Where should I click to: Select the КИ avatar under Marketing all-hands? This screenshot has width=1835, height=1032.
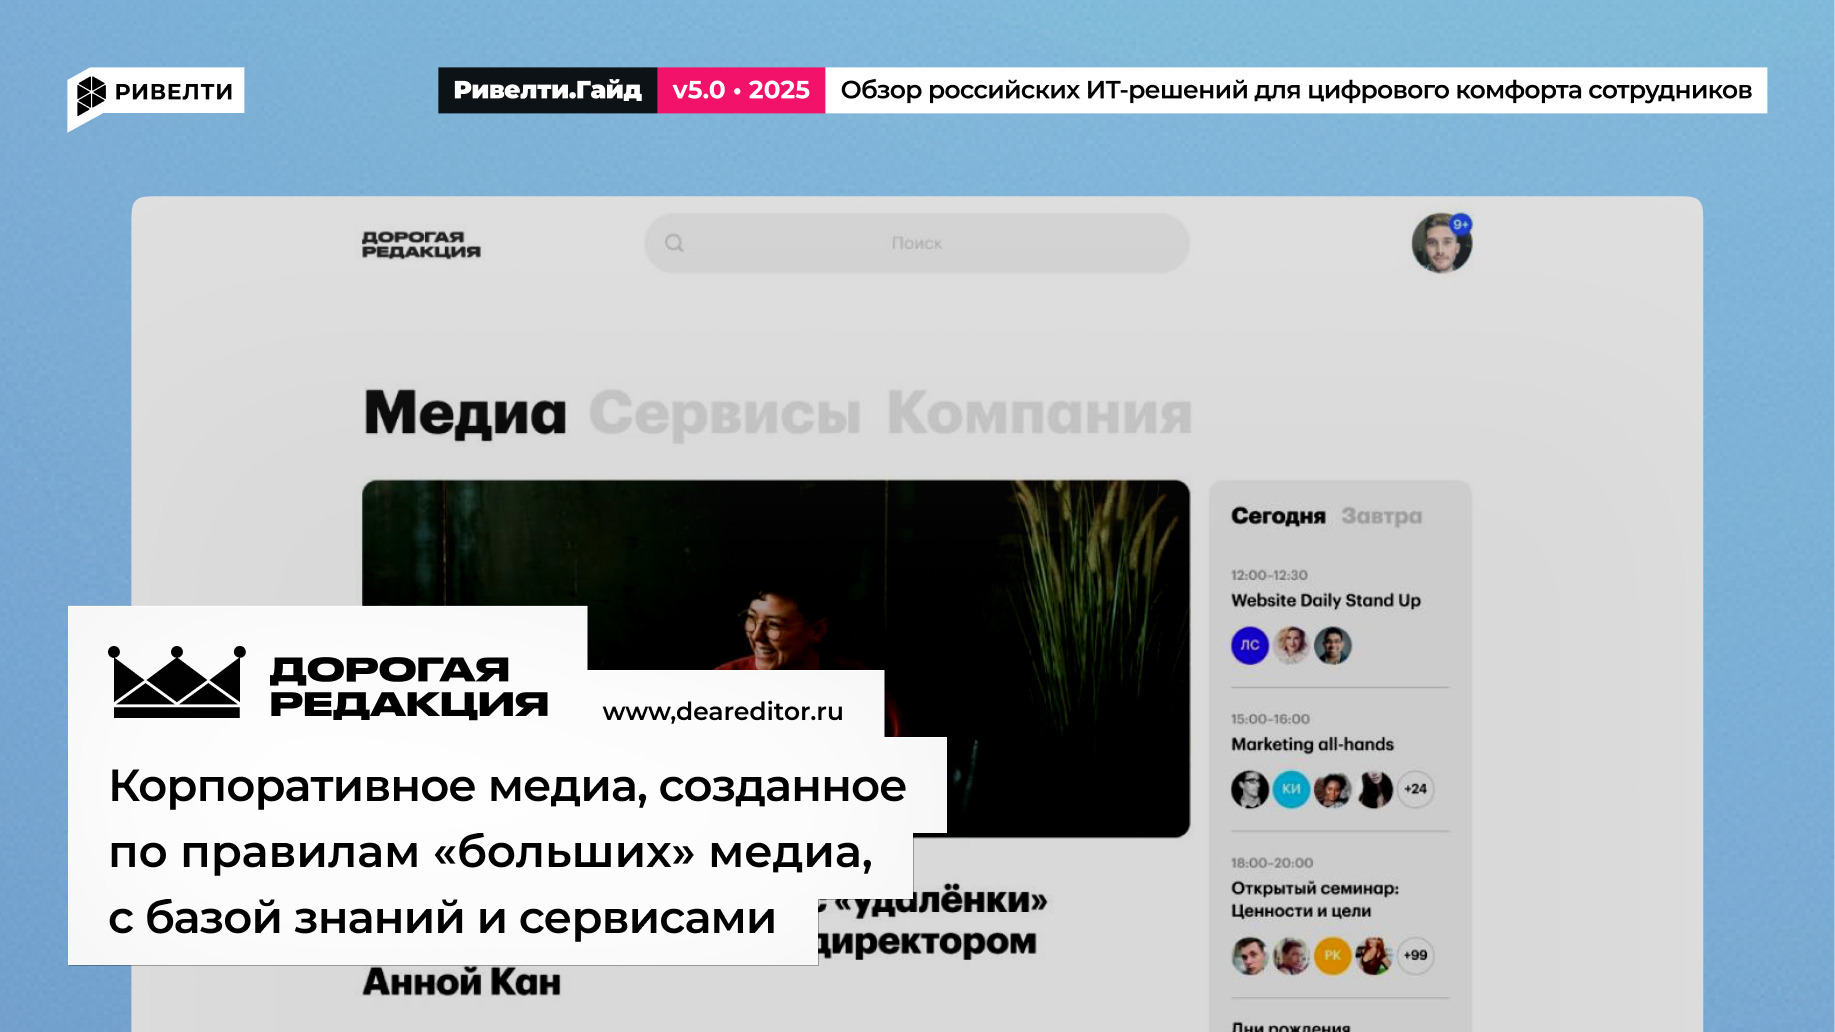(x=1291, y=789)
